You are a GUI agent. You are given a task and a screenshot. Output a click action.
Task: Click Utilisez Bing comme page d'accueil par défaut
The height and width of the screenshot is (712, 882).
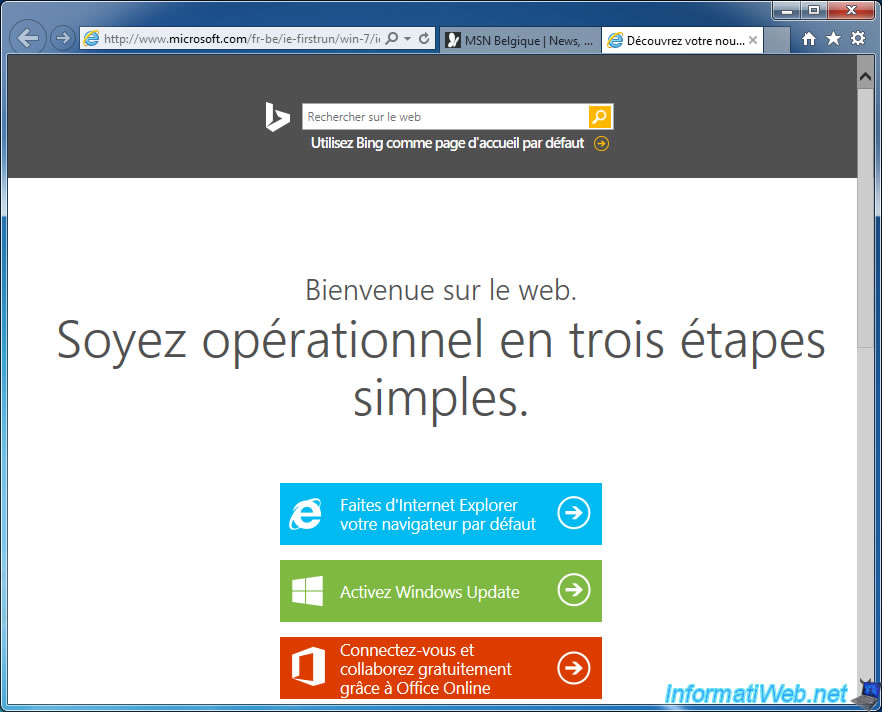point(448,143)
